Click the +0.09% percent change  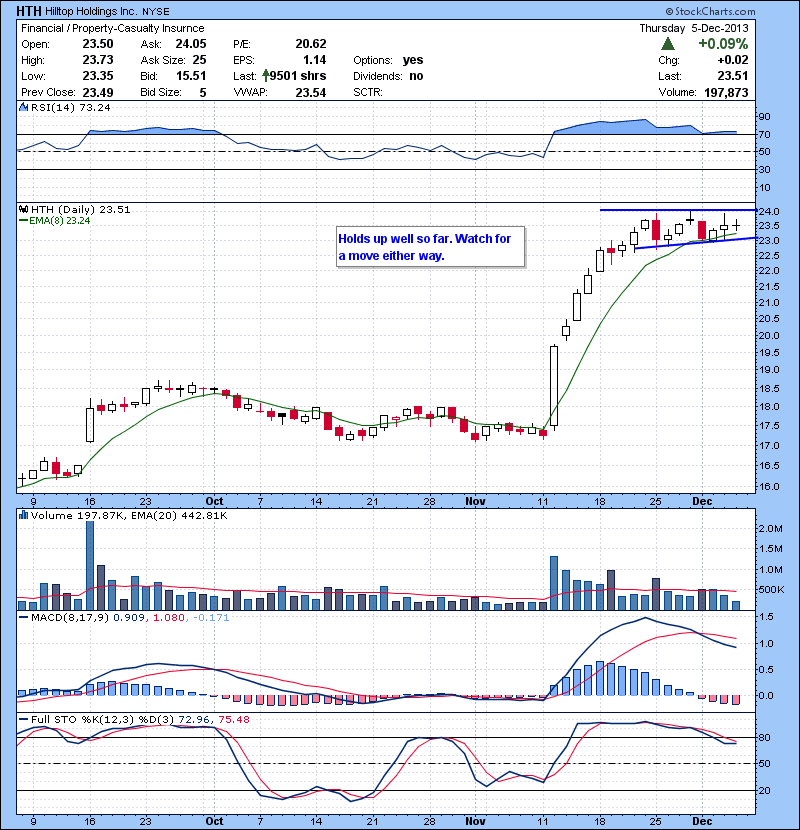tap(723, 43)
